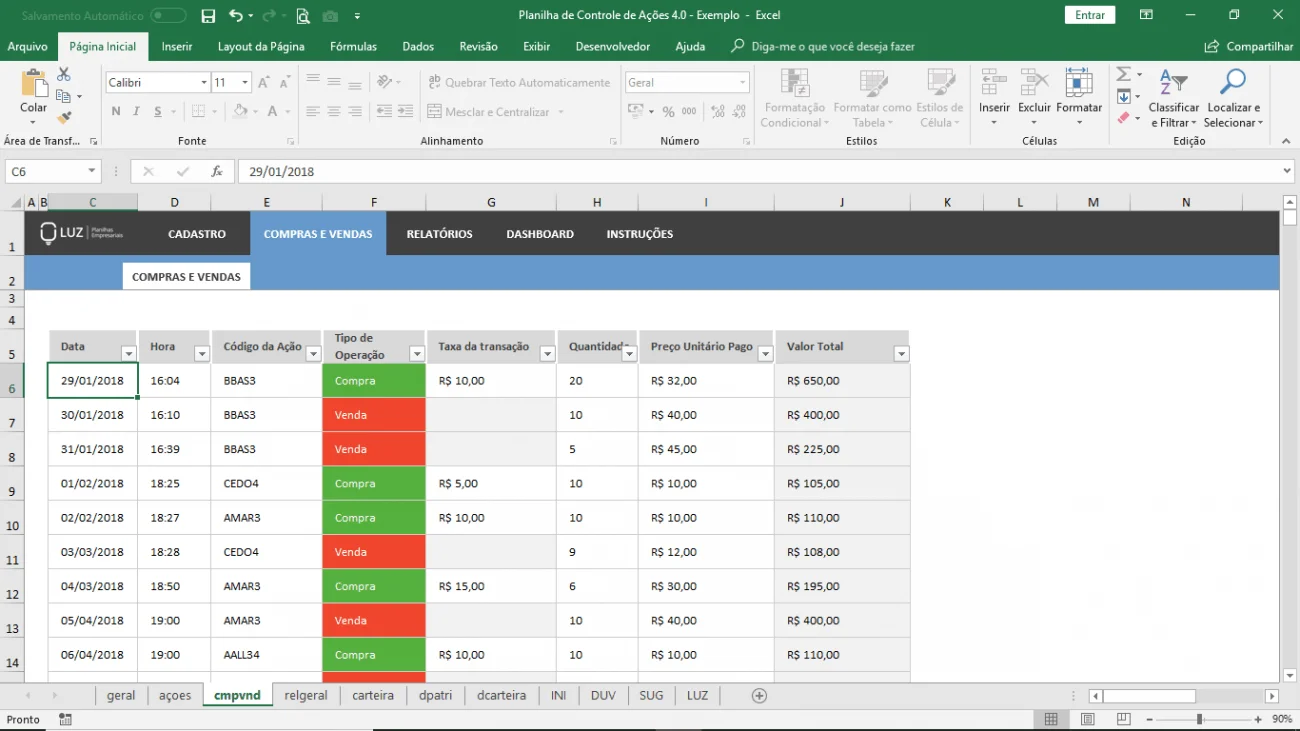Open the relgeral sheet tab

[306, 696]
